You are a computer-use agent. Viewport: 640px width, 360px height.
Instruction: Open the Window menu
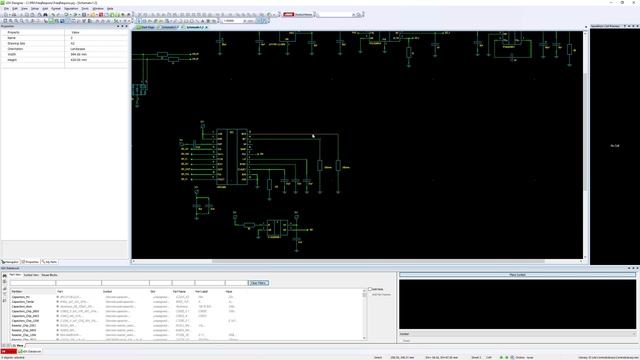98,9
